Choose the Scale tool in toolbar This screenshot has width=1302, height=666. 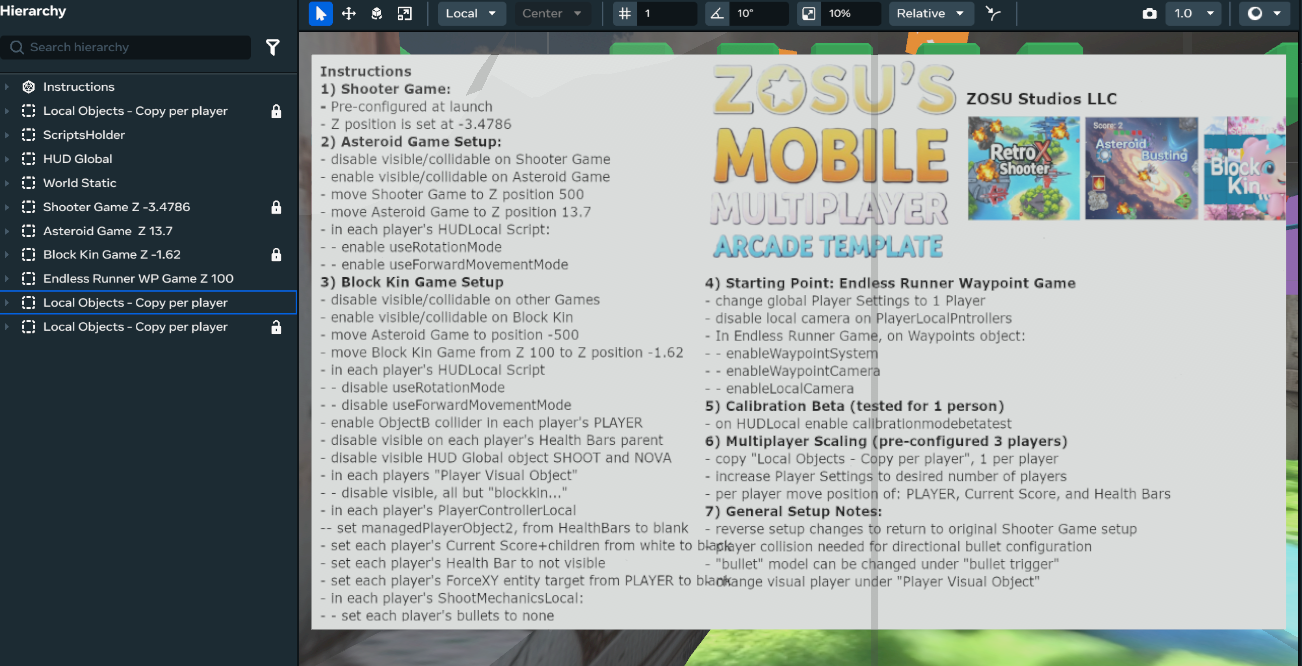click(x=405, y=14)
